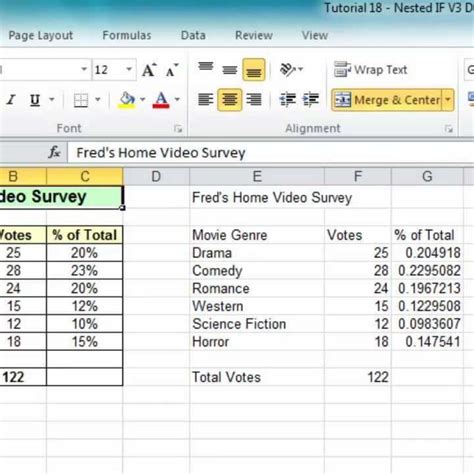474x474 pixels.
Task: Click Decrease Indent icon
Action: coord(287,100)
